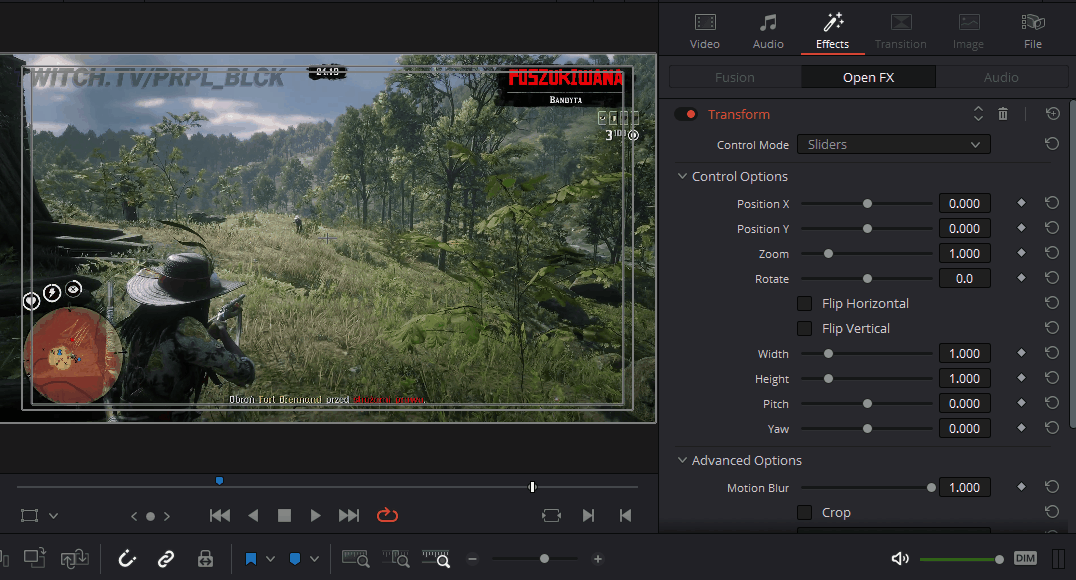Screen dimensions: 1076x580
Task: Click the DIM audio button
Action: [1025, 558]
